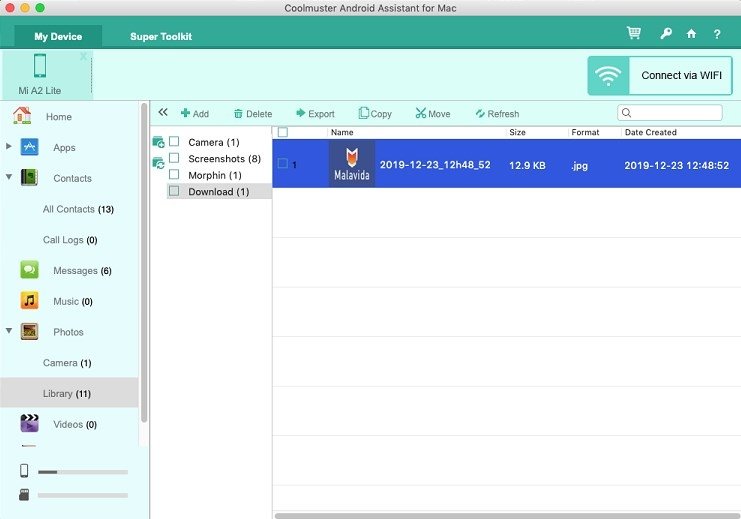The image size is (741, 519).
Task: Open the Screenshots (8) album name
Action: 224,158
